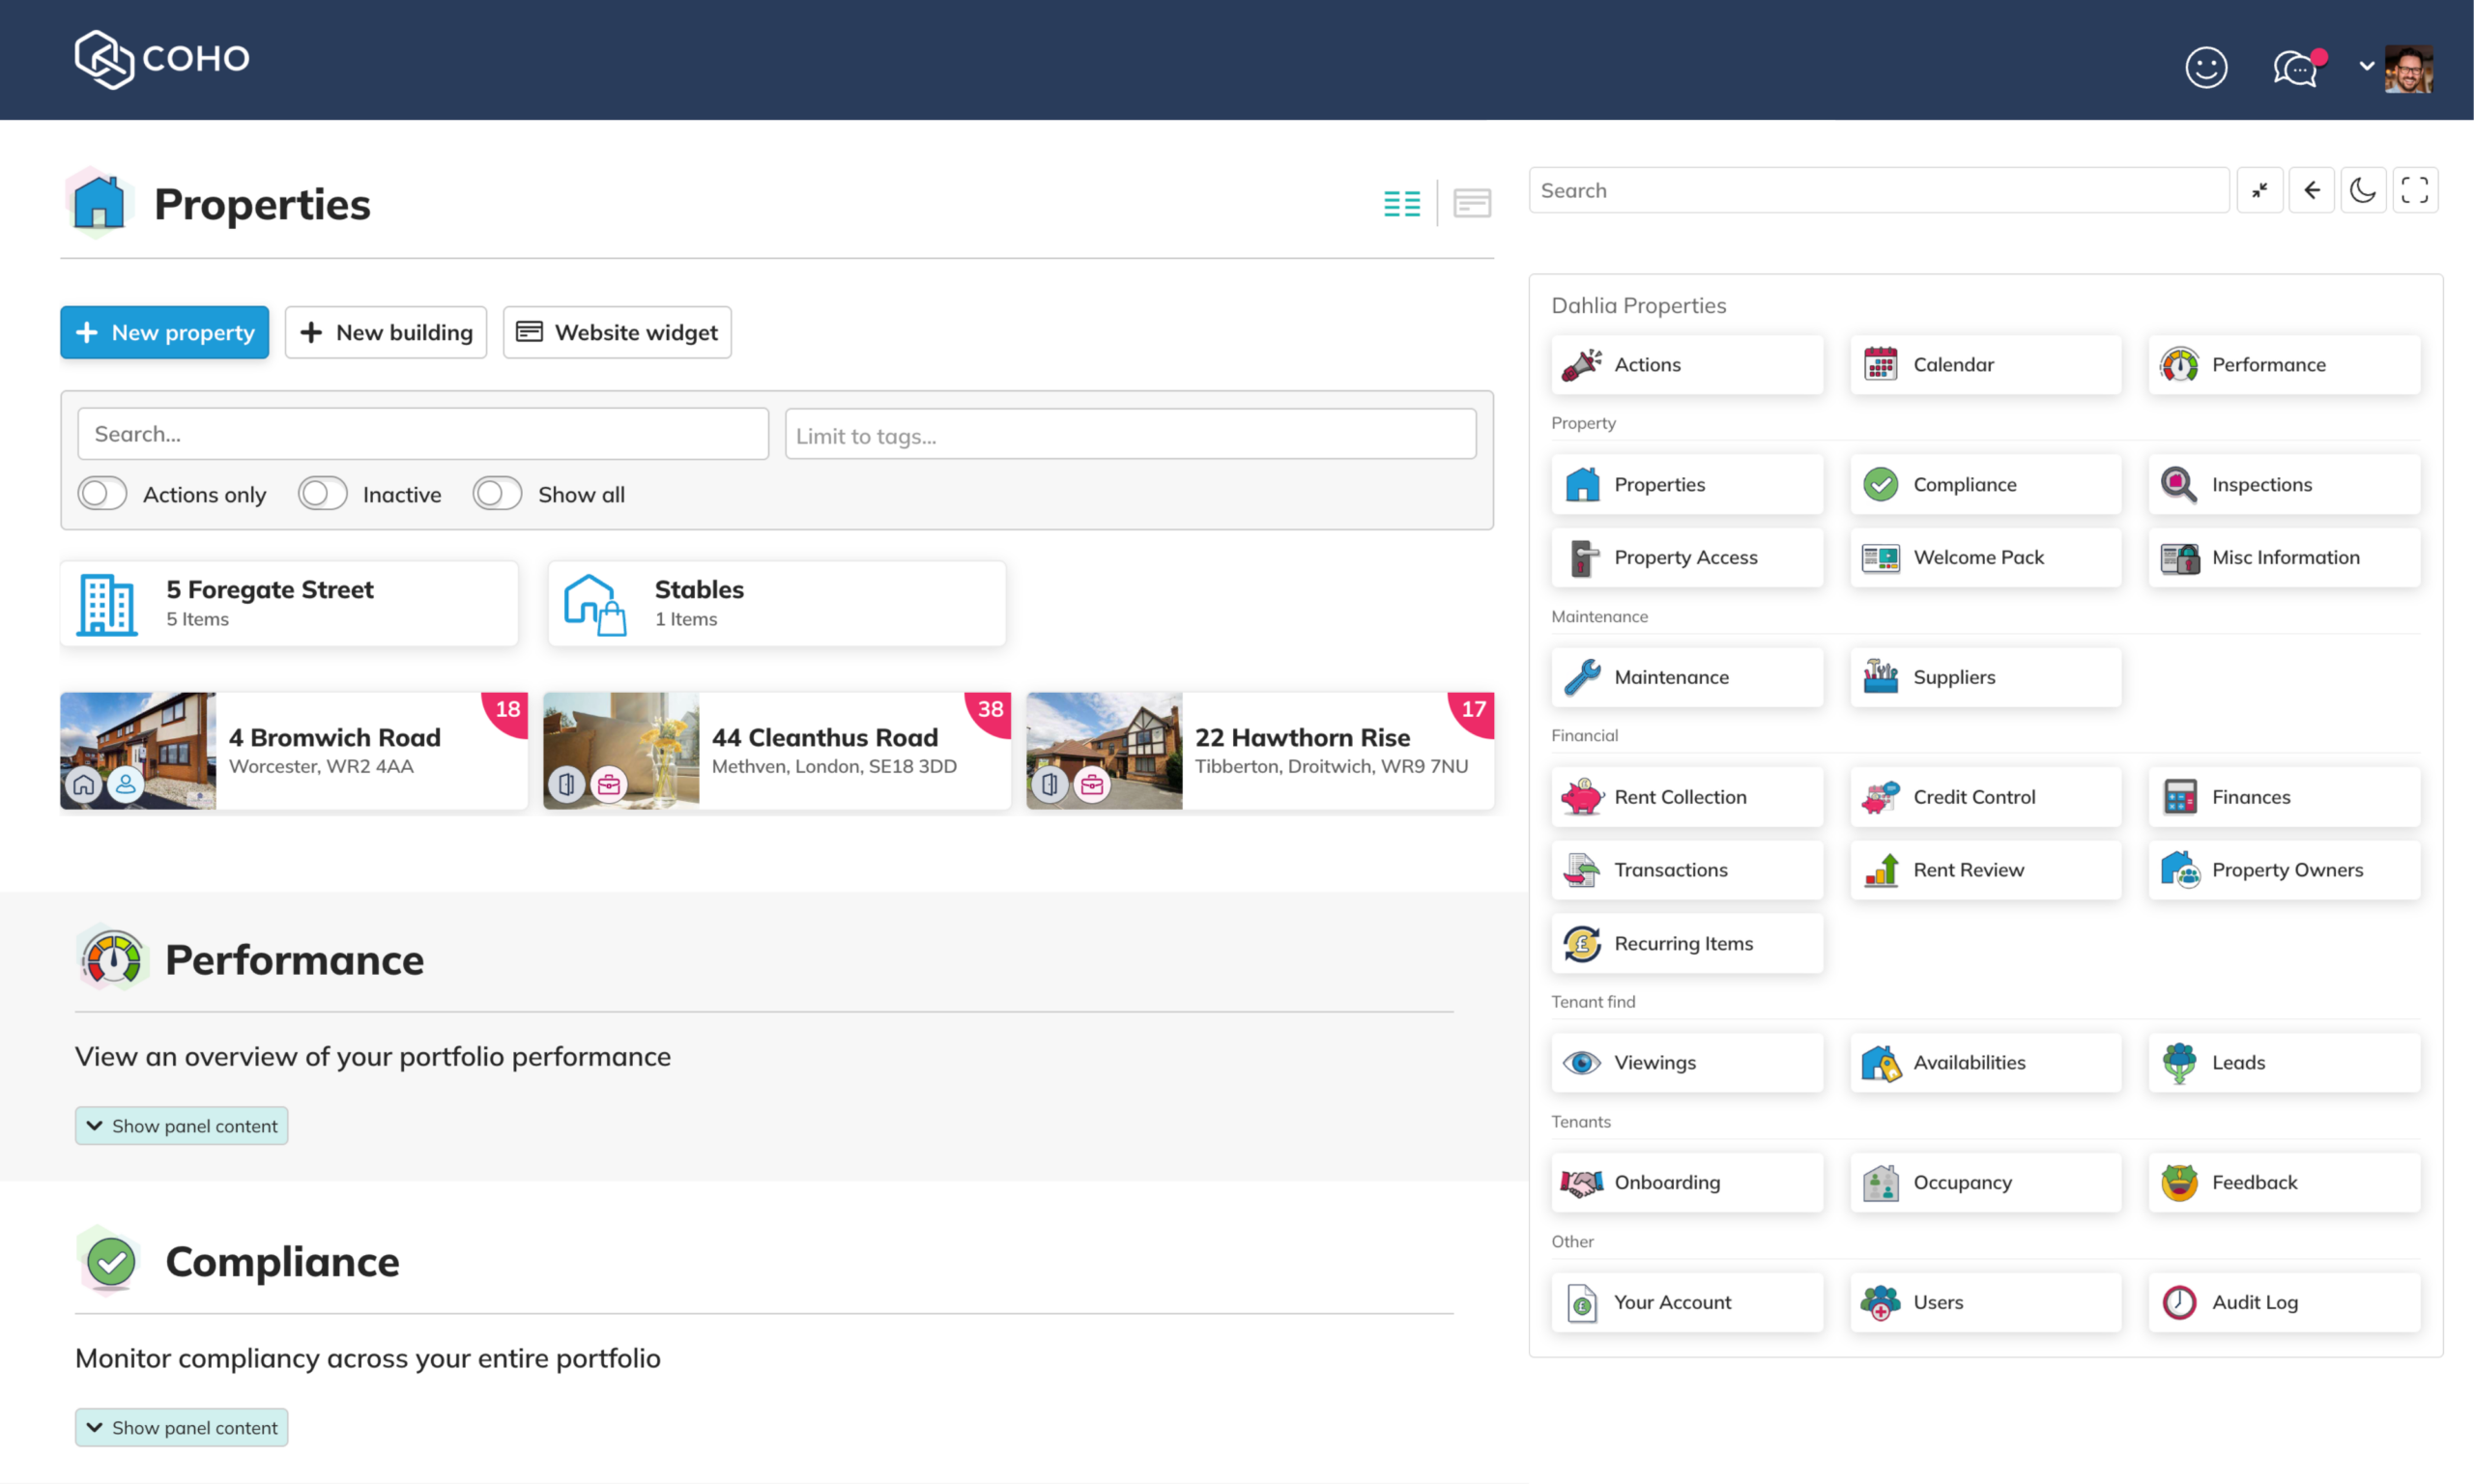Open the smiley face feedback icon
The width and height of the screenshot is (2474, 1484).
[2205, 68]
